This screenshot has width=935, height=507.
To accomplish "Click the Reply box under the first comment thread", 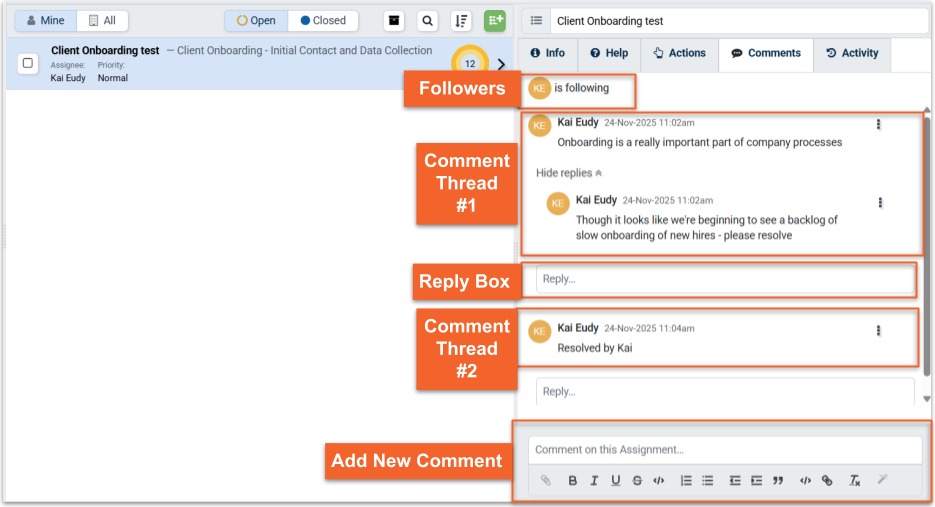I will [726, 279].
